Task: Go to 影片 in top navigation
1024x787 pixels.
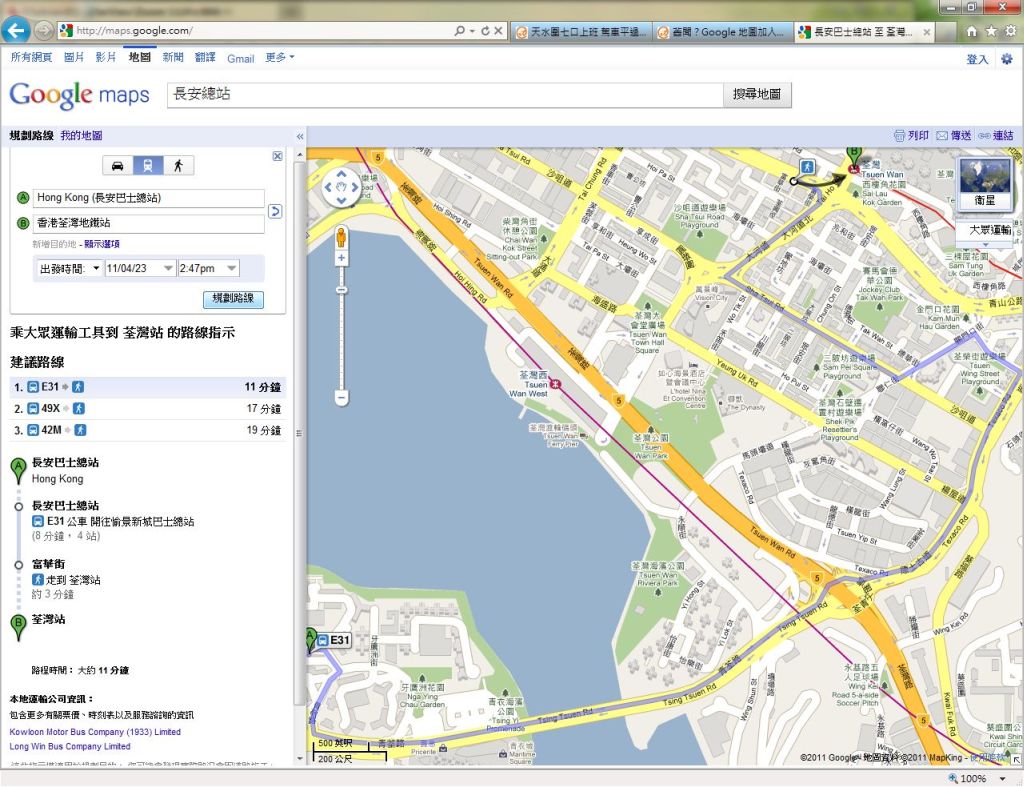Action: point(106,57)
